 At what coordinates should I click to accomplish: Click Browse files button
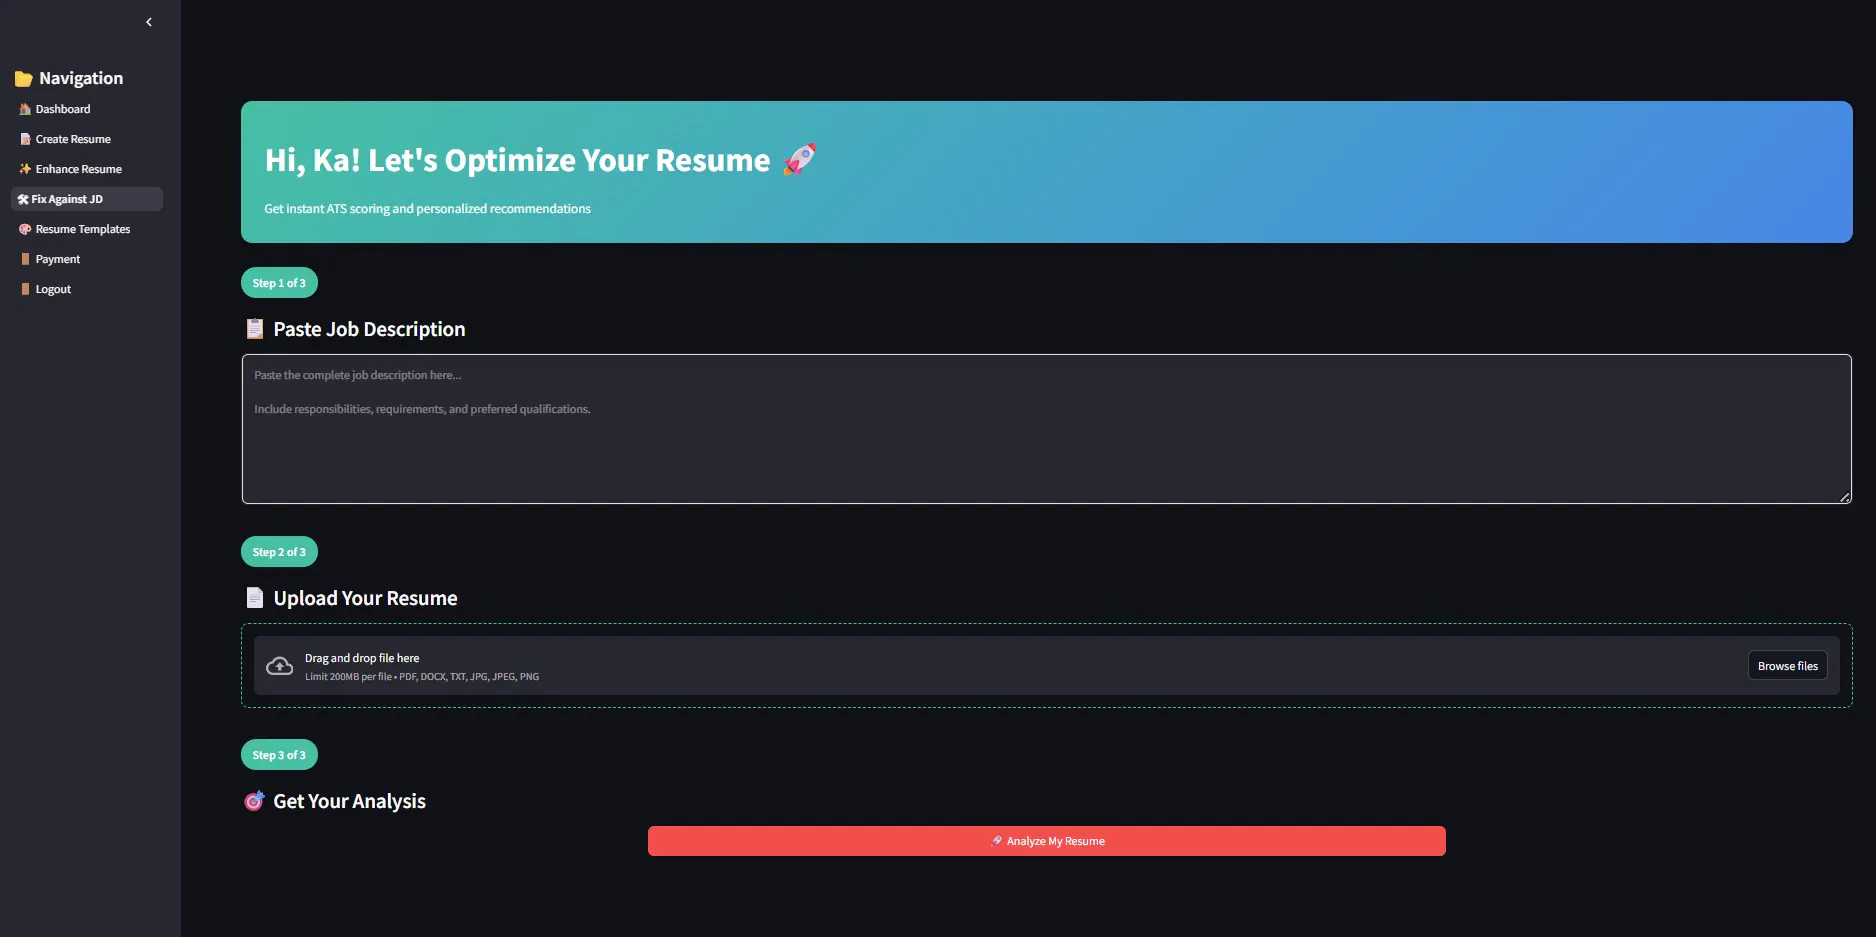click(1787, 666)
